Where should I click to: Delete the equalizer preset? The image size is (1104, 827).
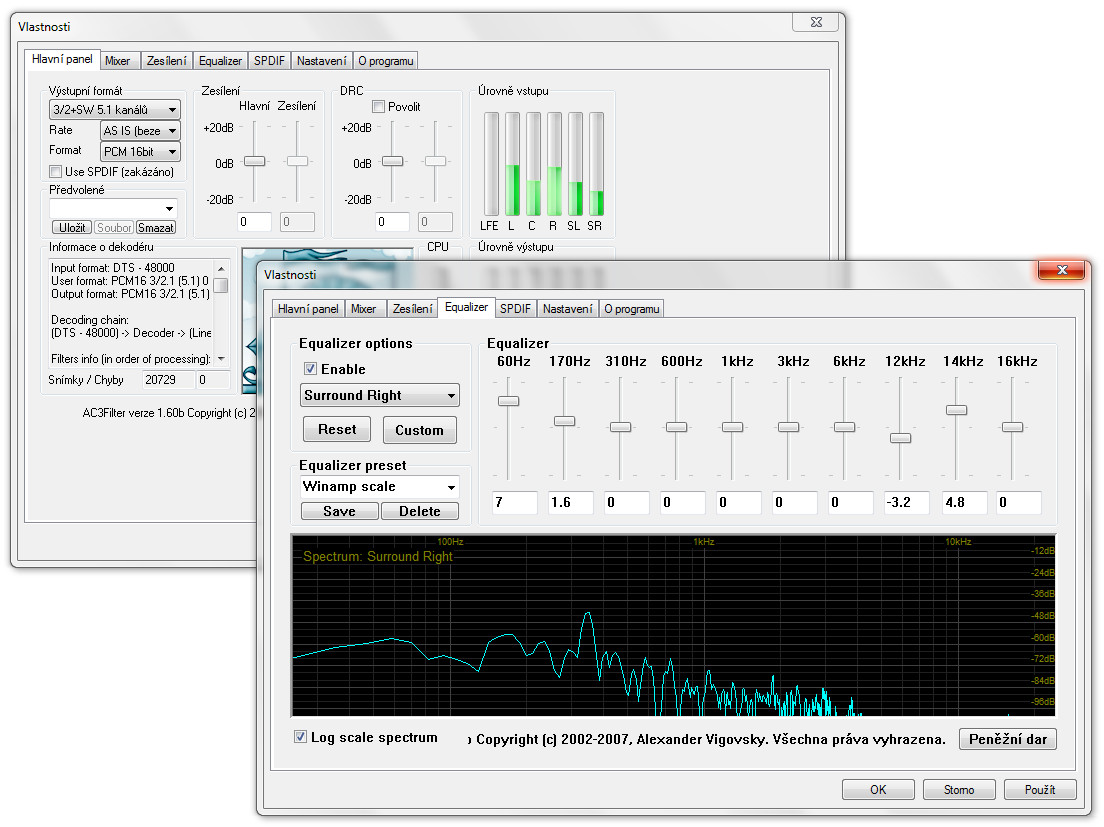(420, 511)
